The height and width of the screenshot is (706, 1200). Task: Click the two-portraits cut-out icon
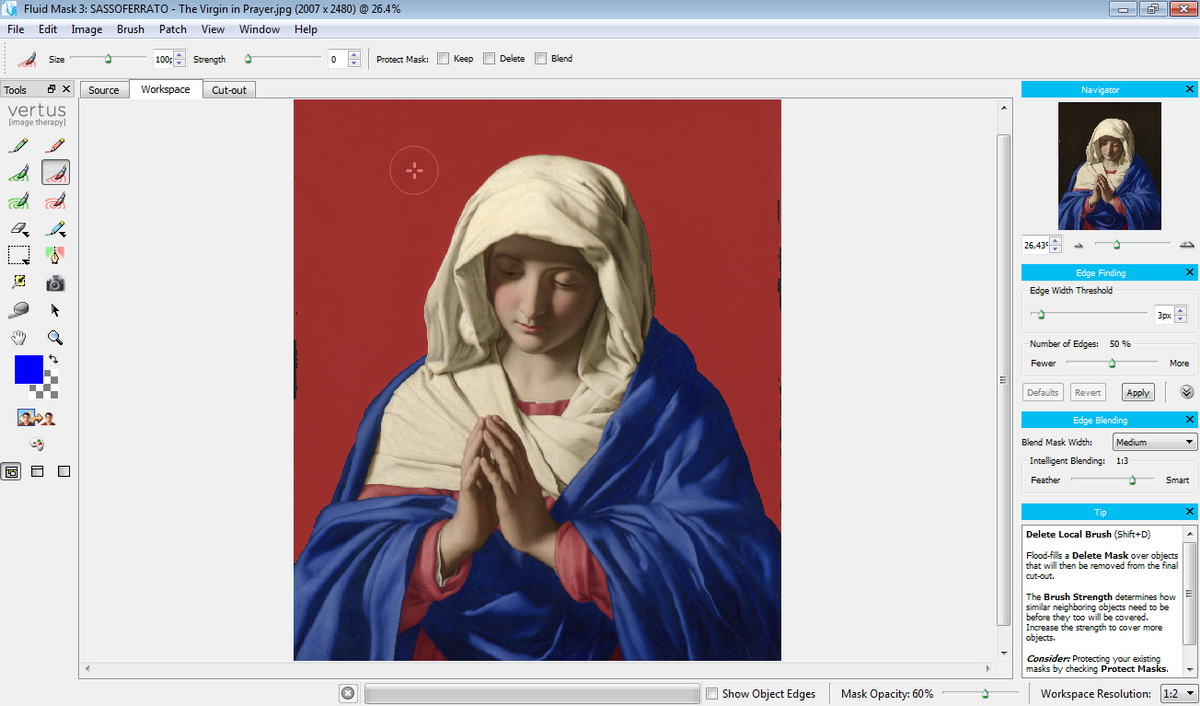[36, 418]
